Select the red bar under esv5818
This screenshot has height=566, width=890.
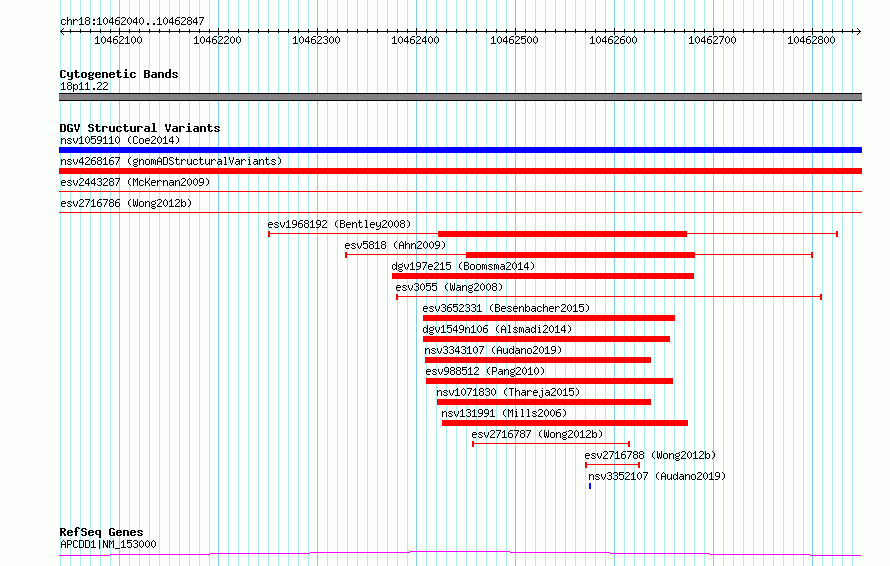point(580,255)
